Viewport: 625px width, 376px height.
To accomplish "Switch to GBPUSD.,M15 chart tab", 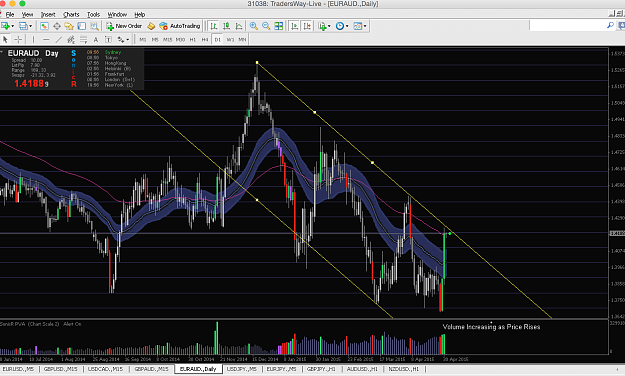I will 61,369.
